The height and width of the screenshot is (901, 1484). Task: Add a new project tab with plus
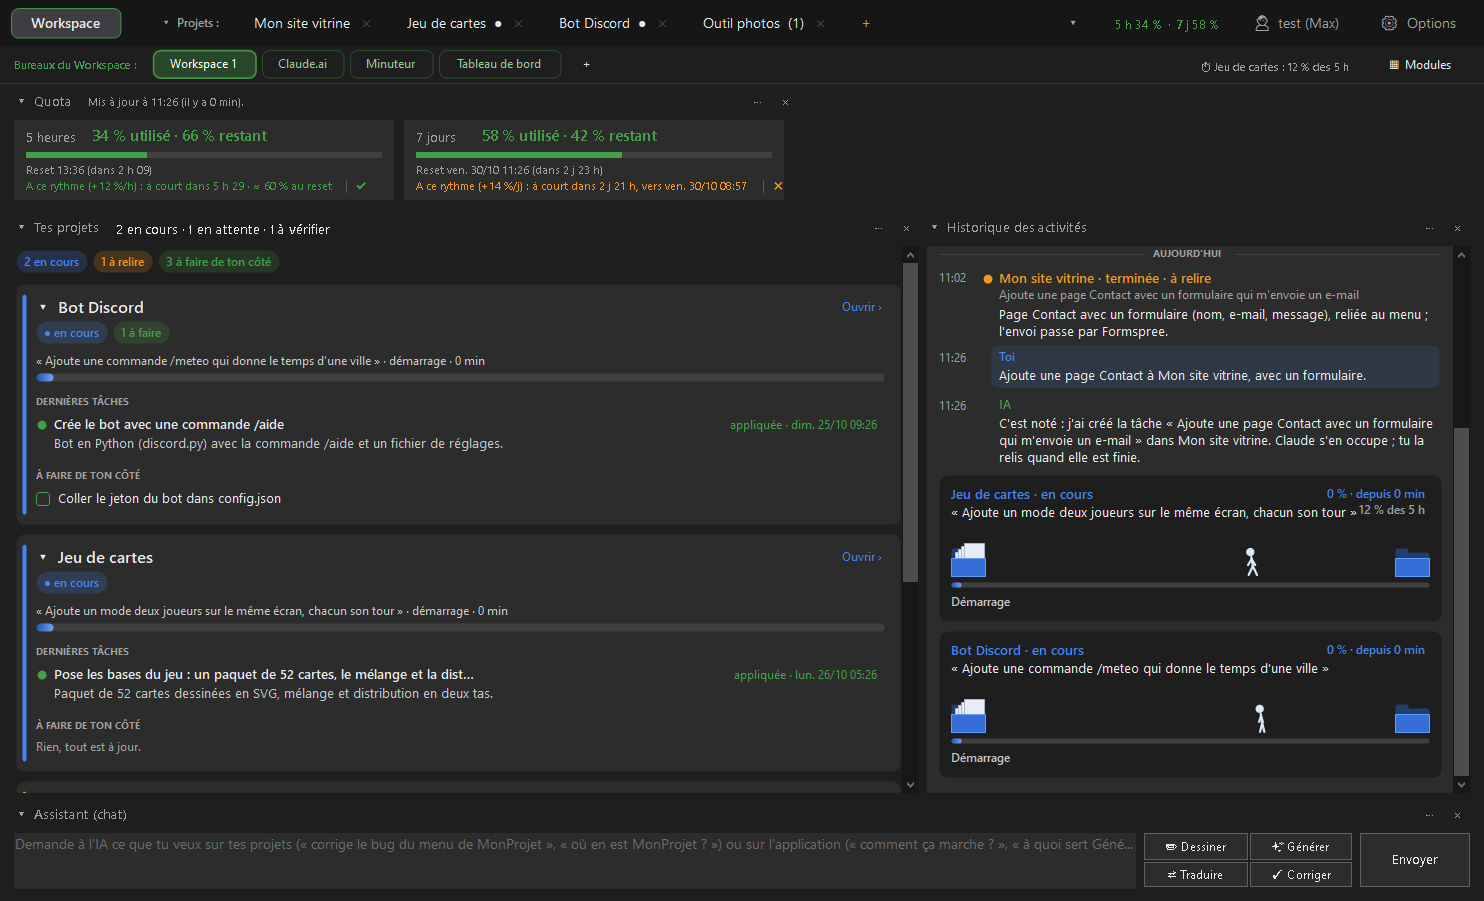coord(866,23)
